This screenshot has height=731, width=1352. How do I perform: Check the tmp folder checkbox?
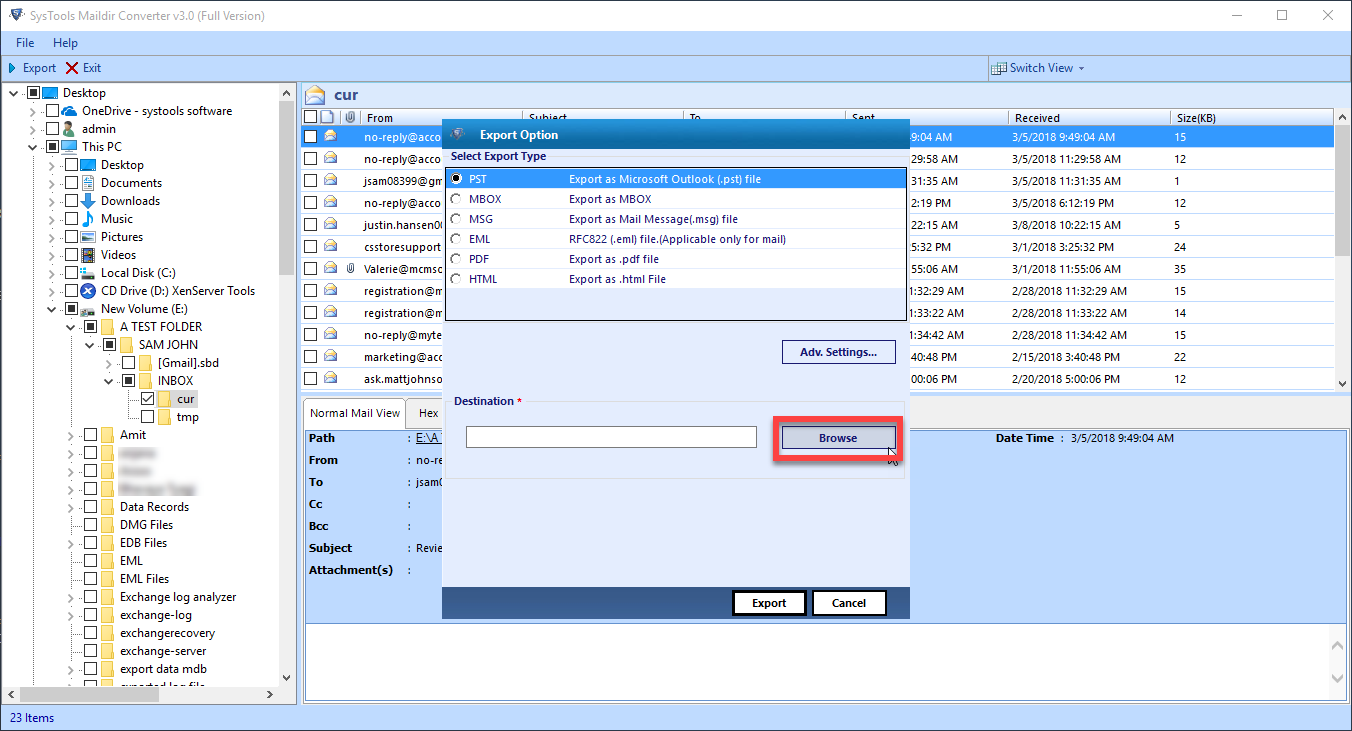coord(147,417)
